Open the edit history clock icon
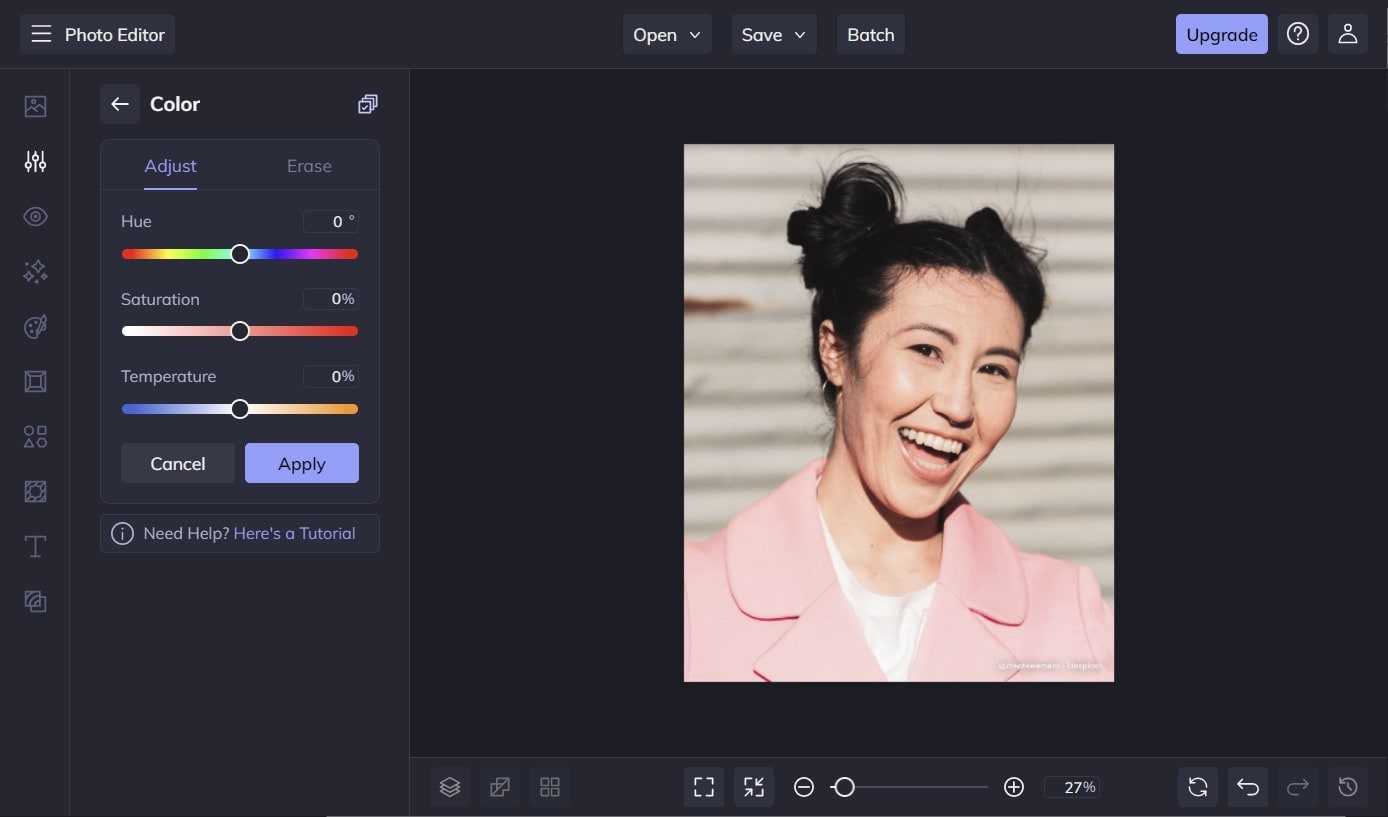Screen dimensions: 1388x817 coord(1347,787)
